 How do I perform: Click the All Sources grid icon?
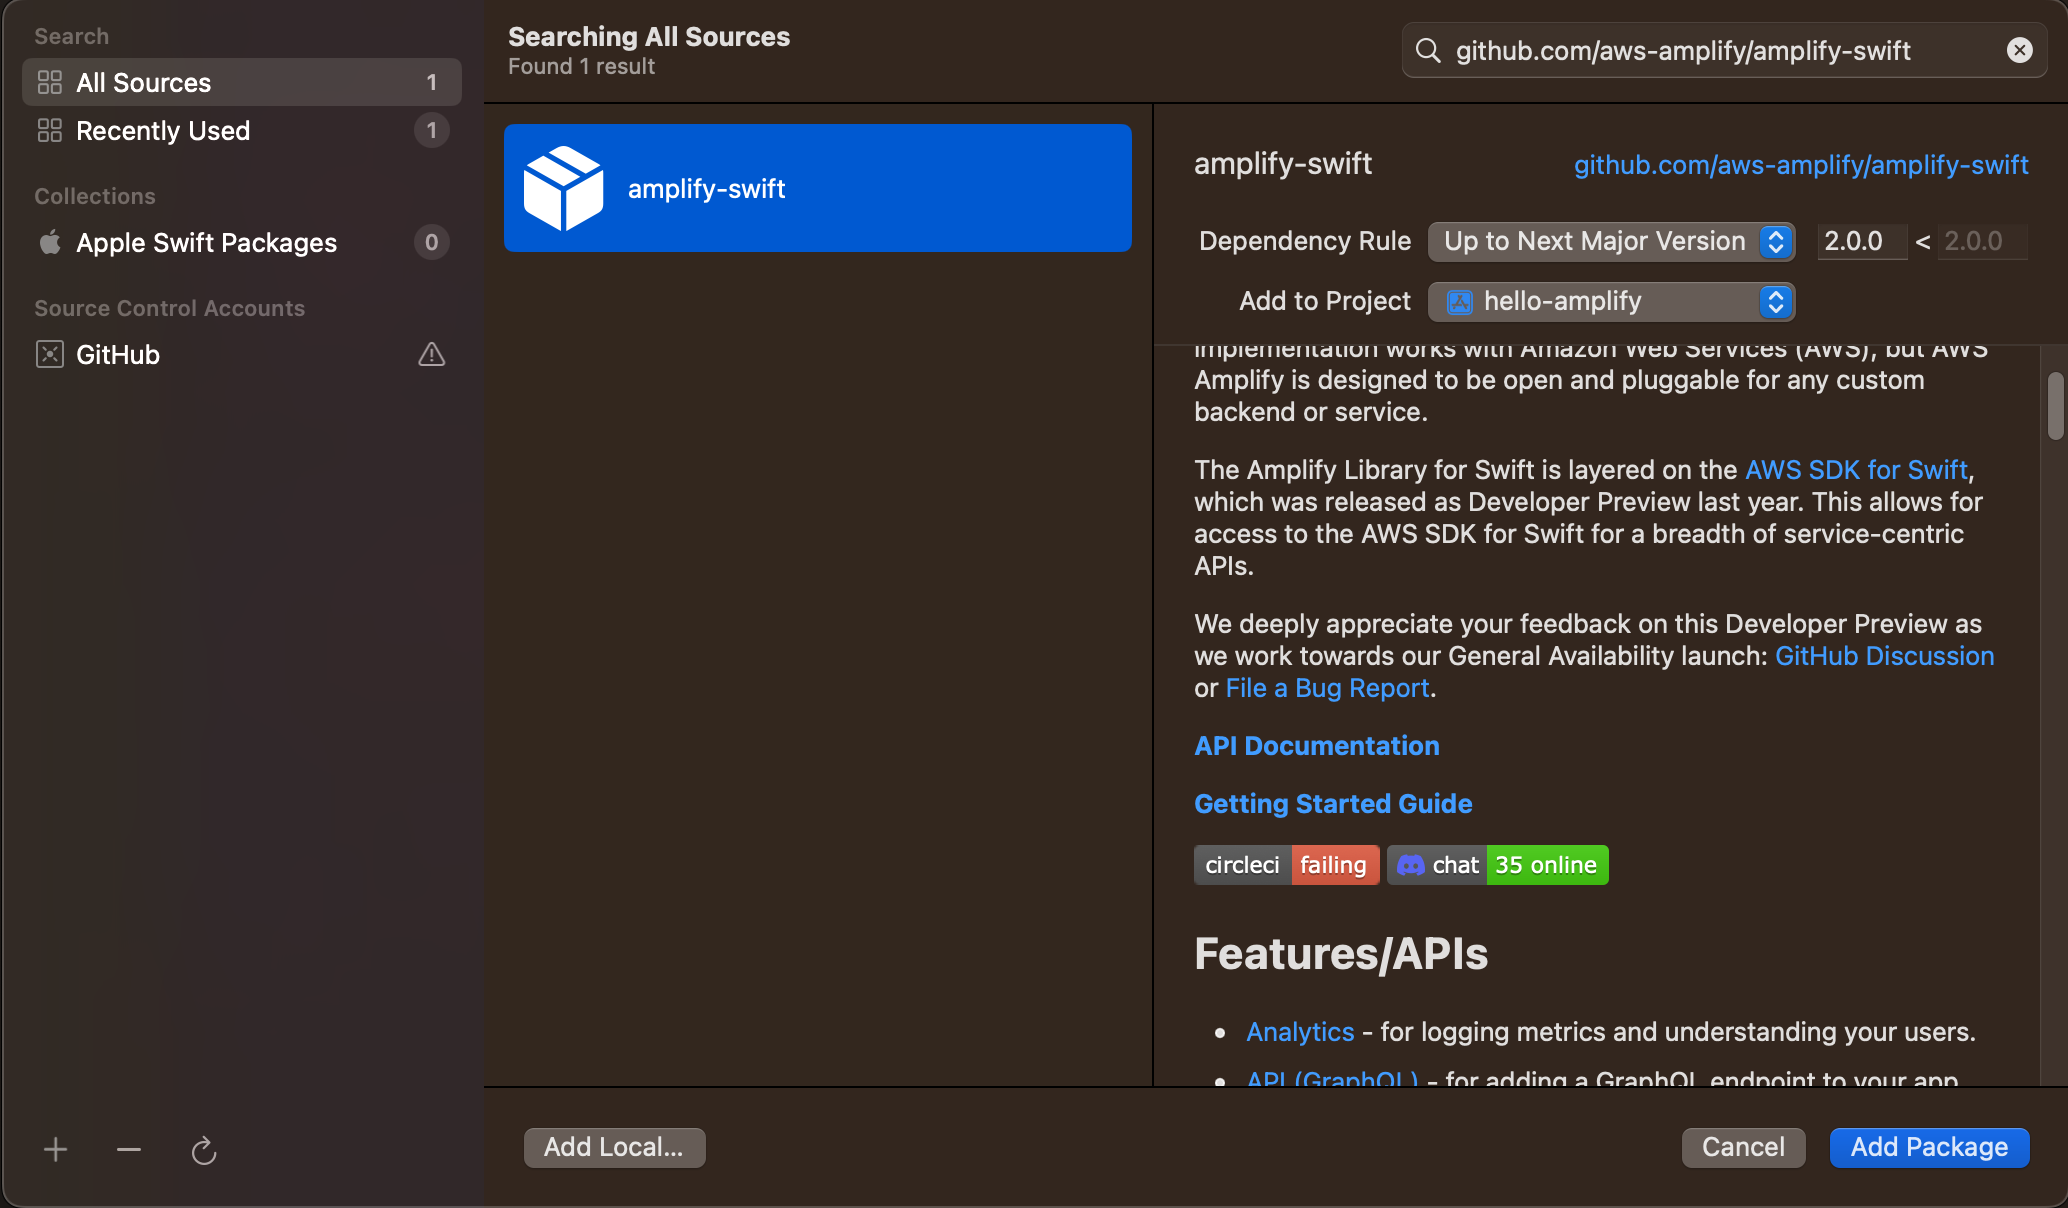[x=50, y=82]
